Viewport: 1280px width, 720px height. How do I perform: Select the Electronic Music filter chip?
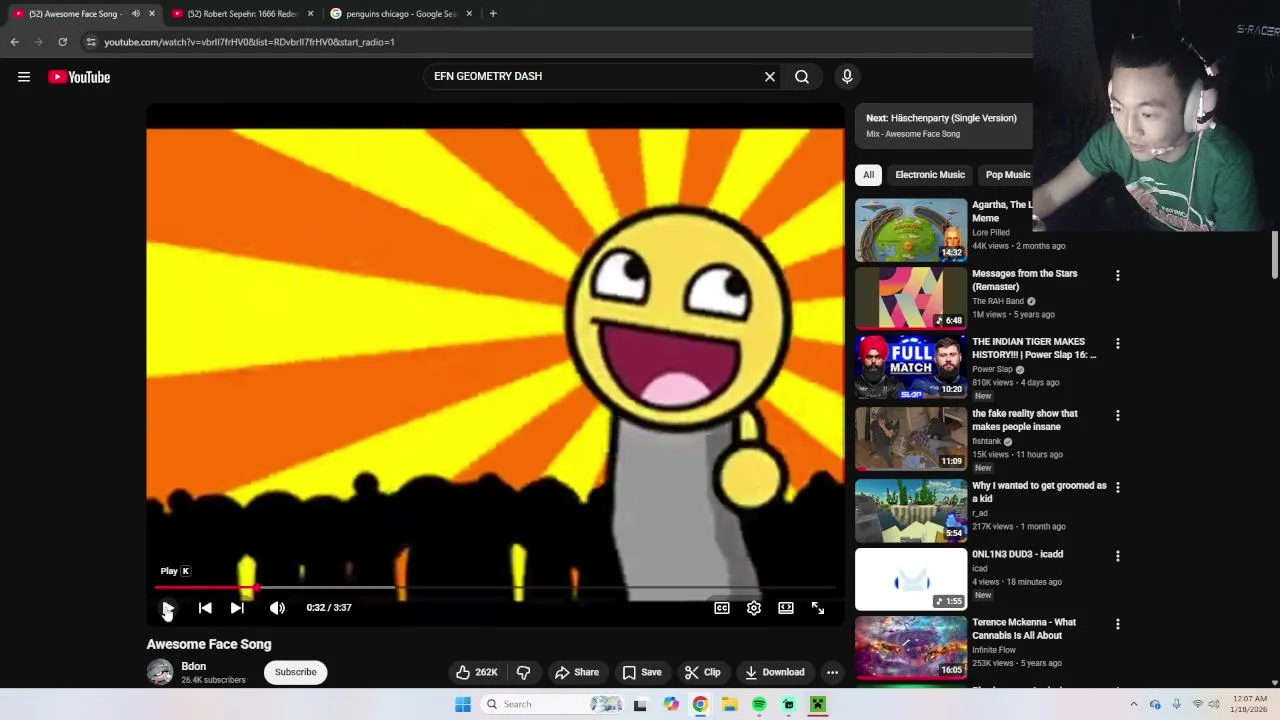point(930,175)
